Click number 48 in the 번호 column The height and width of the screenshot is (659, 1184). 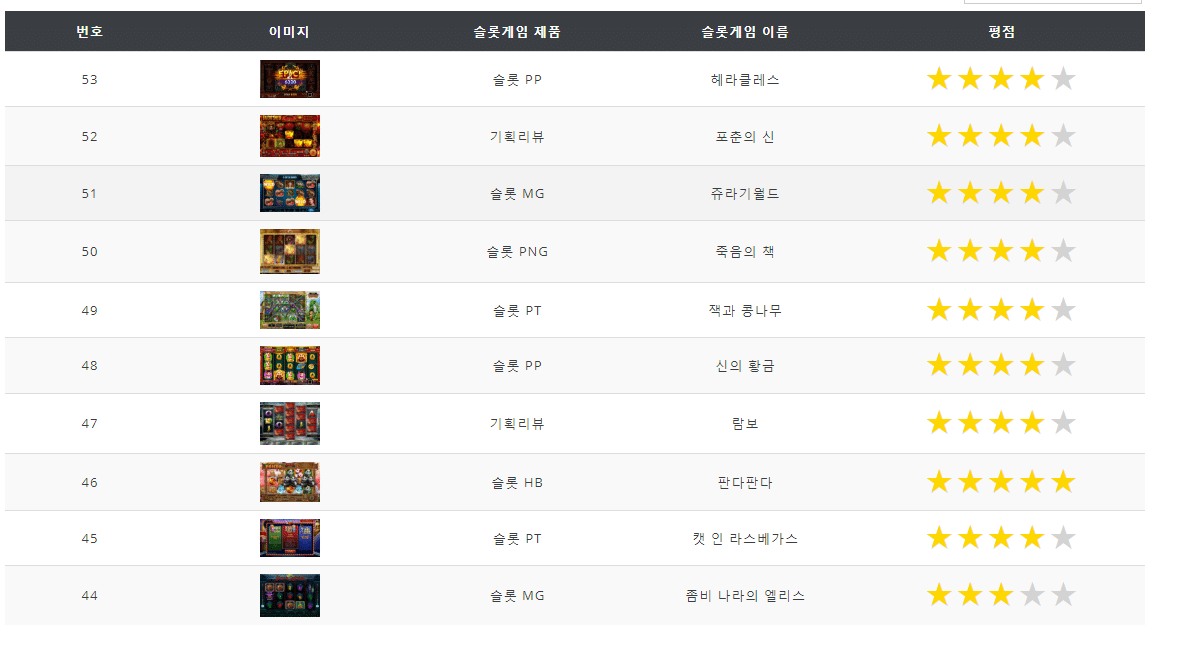click(x=89, y=366)
